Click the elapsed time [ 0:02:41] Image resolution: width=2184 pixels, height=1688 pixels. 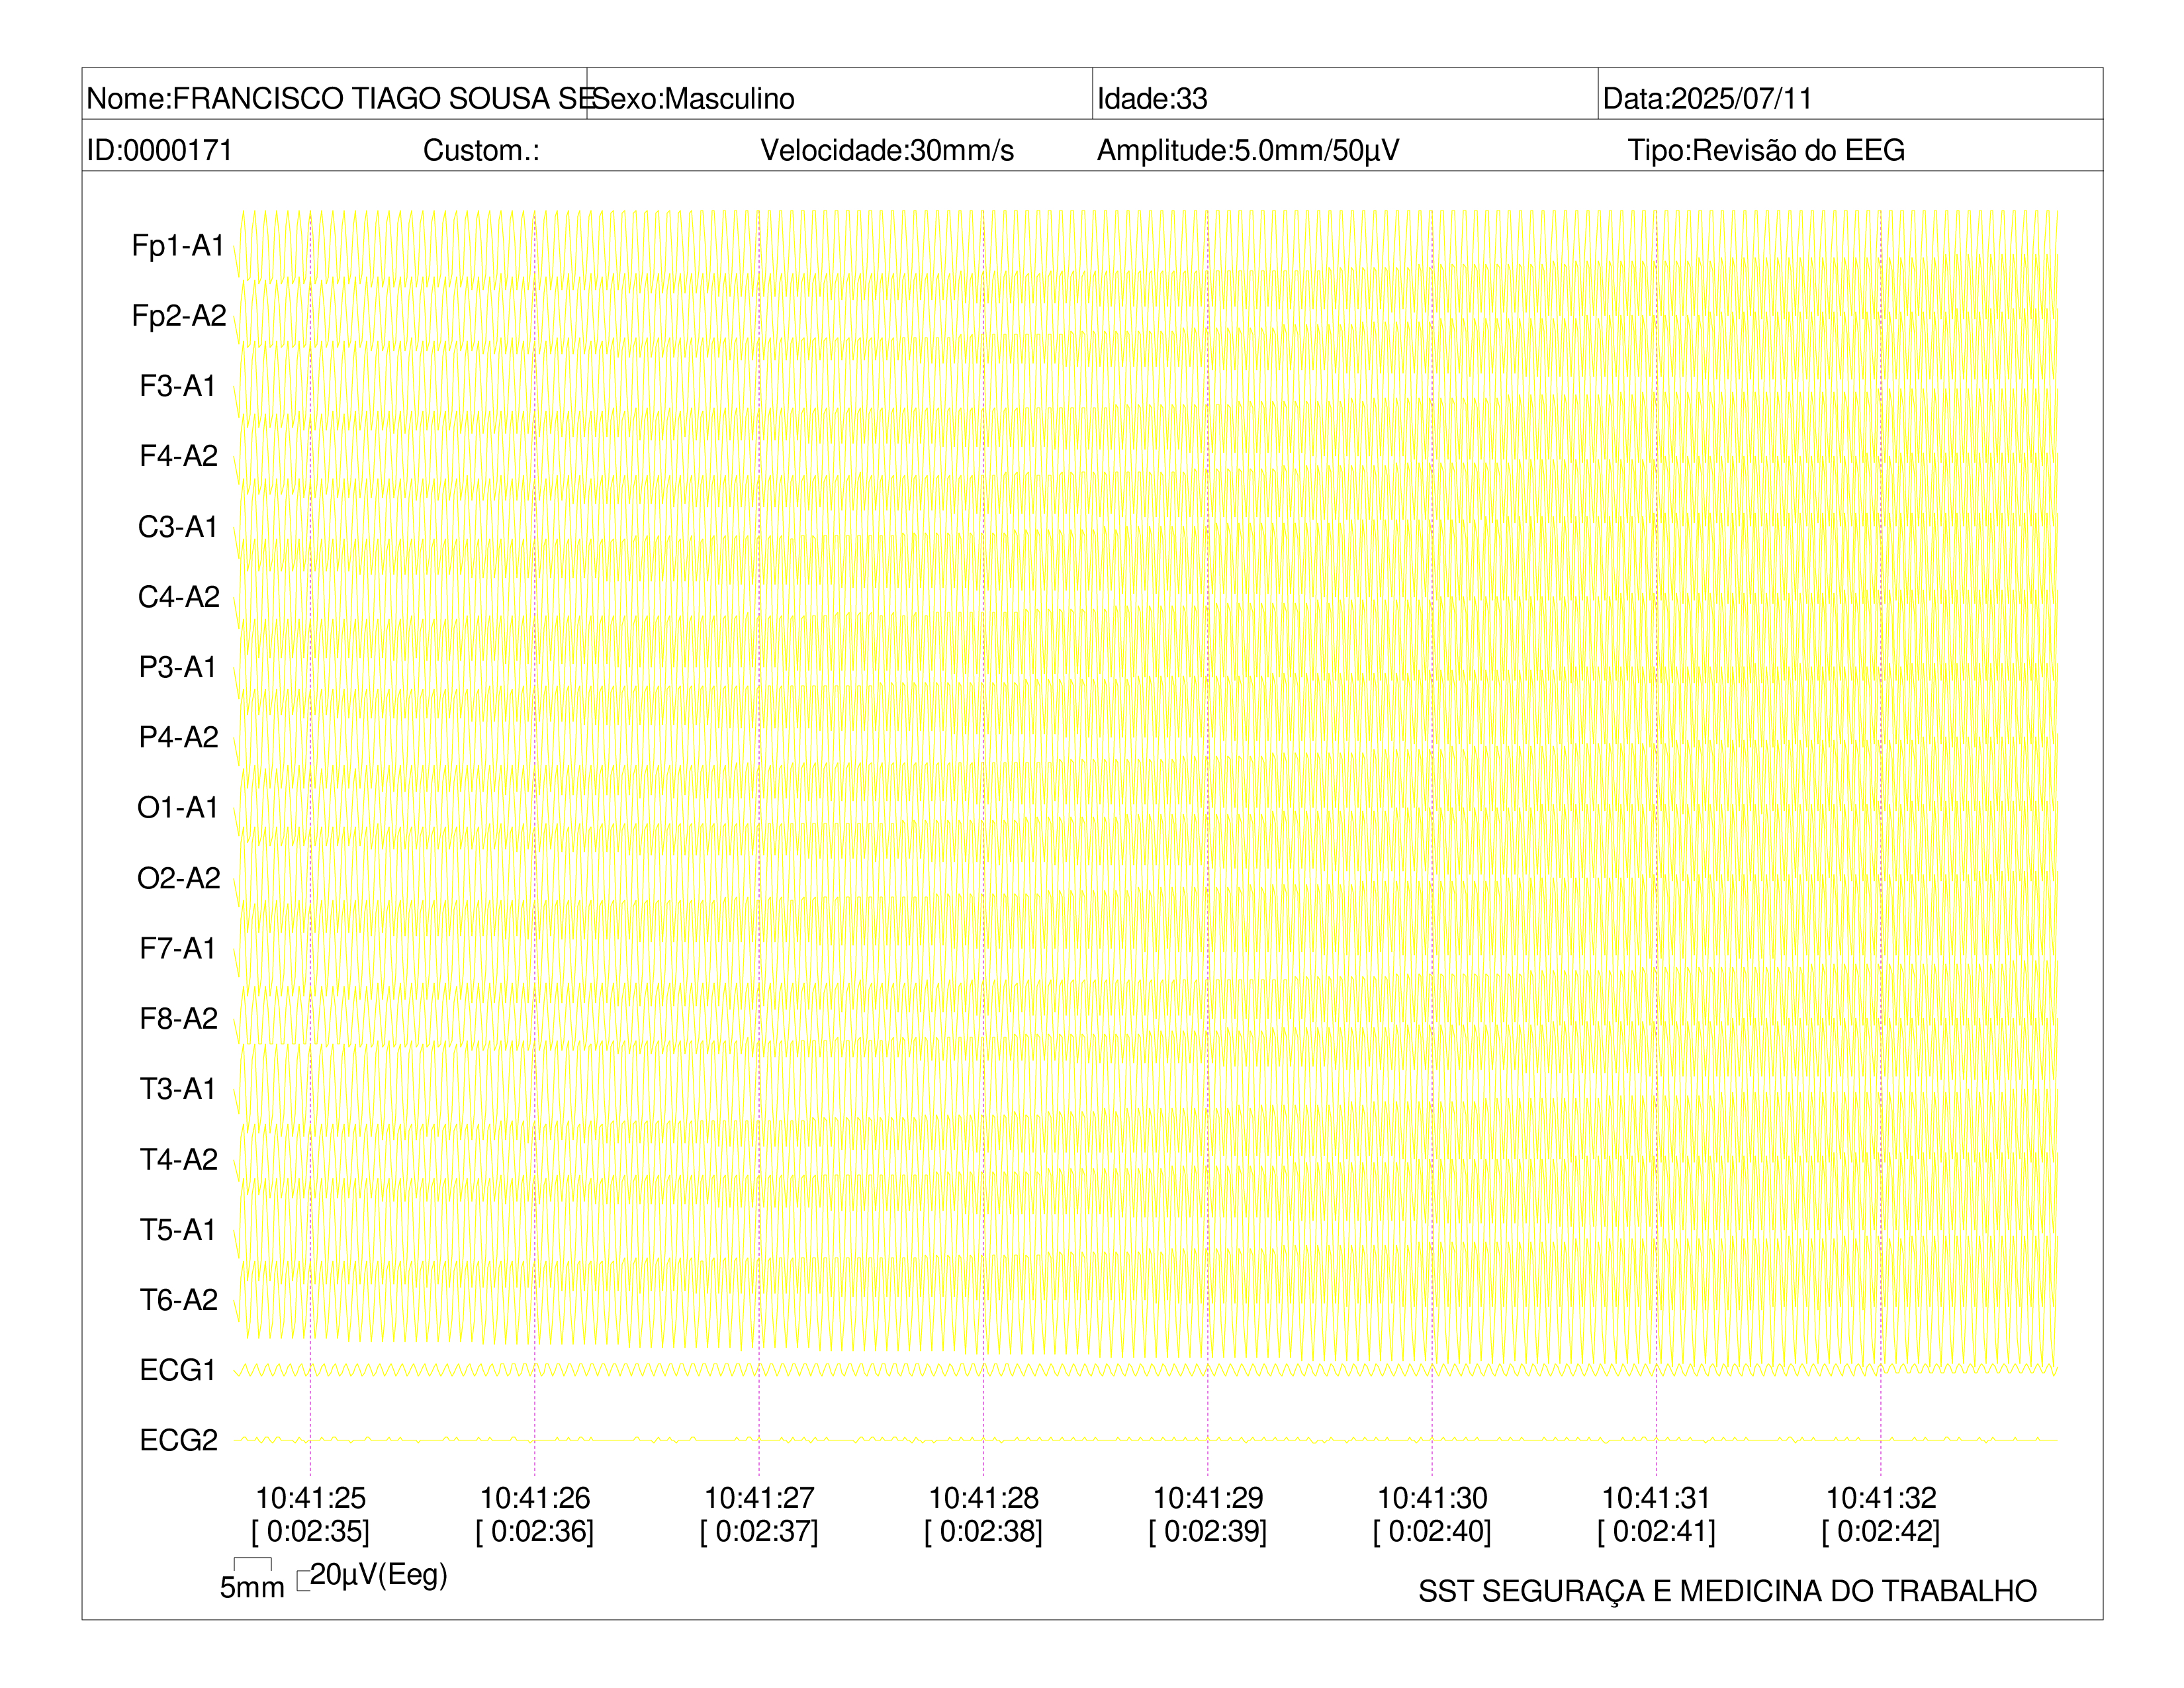coord(1657,1531)
